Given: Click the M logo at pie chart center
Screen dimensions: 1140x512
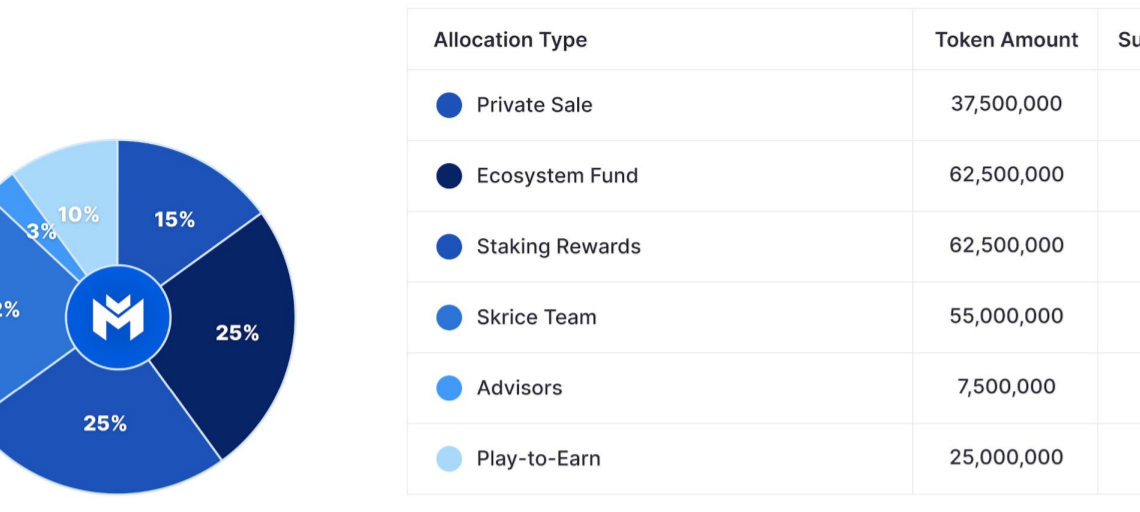Looking at the screenshot, I should (118, 317).
